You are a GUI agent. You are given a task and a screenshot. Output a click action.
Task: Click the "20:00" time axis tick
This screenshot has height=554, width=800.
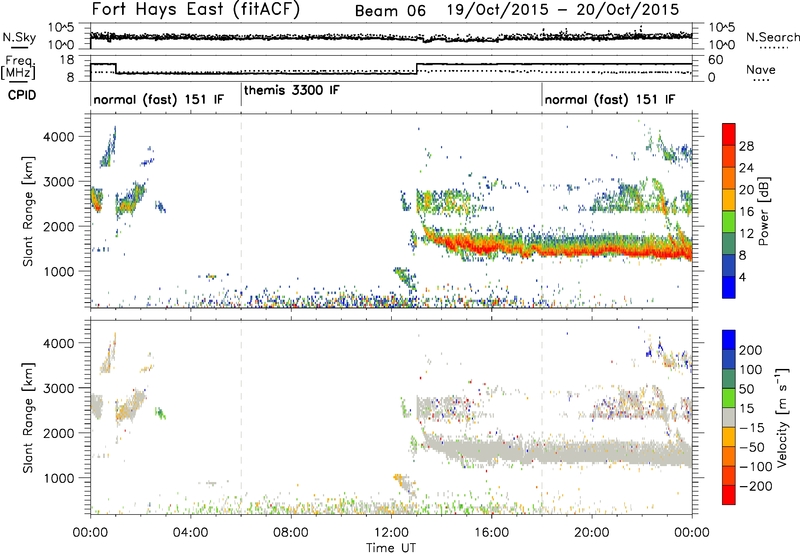pyautogui.click(x=592, y=533)
